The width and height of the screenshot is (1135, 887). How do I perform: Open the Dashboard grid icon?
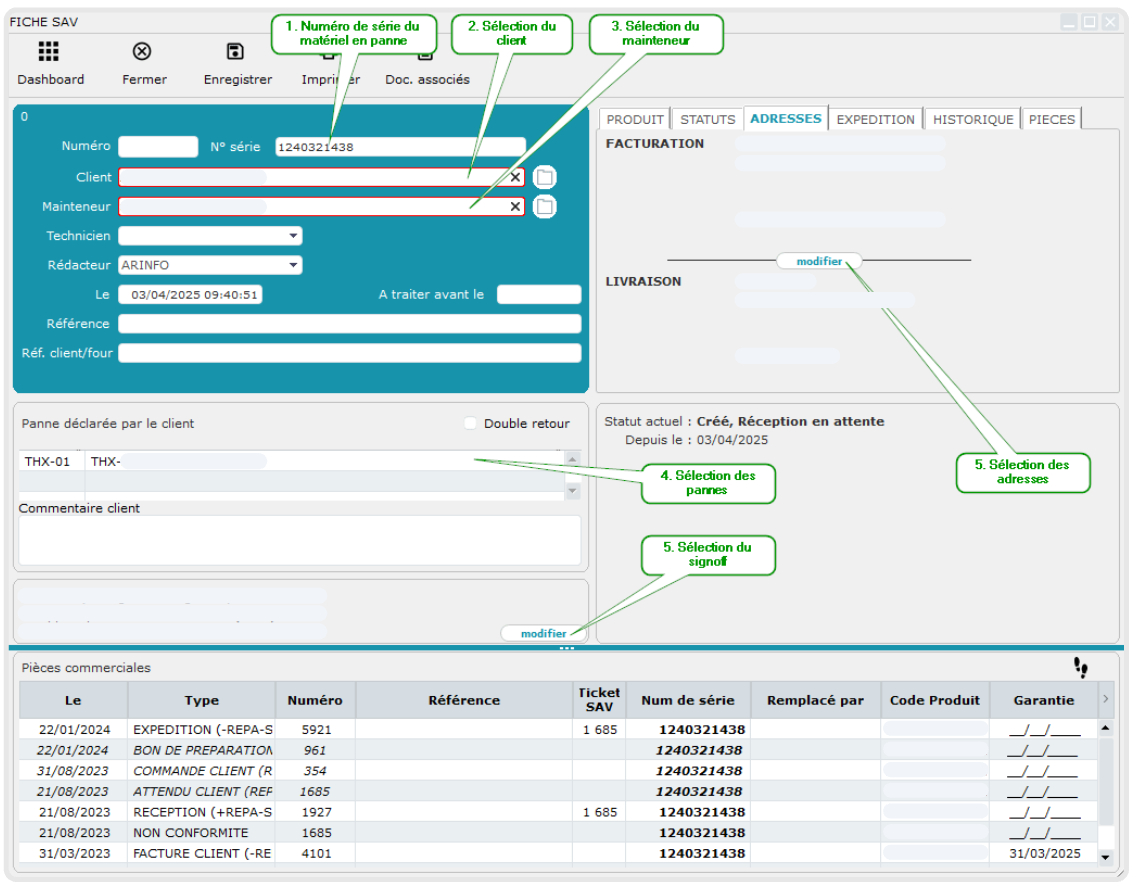click(49, 52)
